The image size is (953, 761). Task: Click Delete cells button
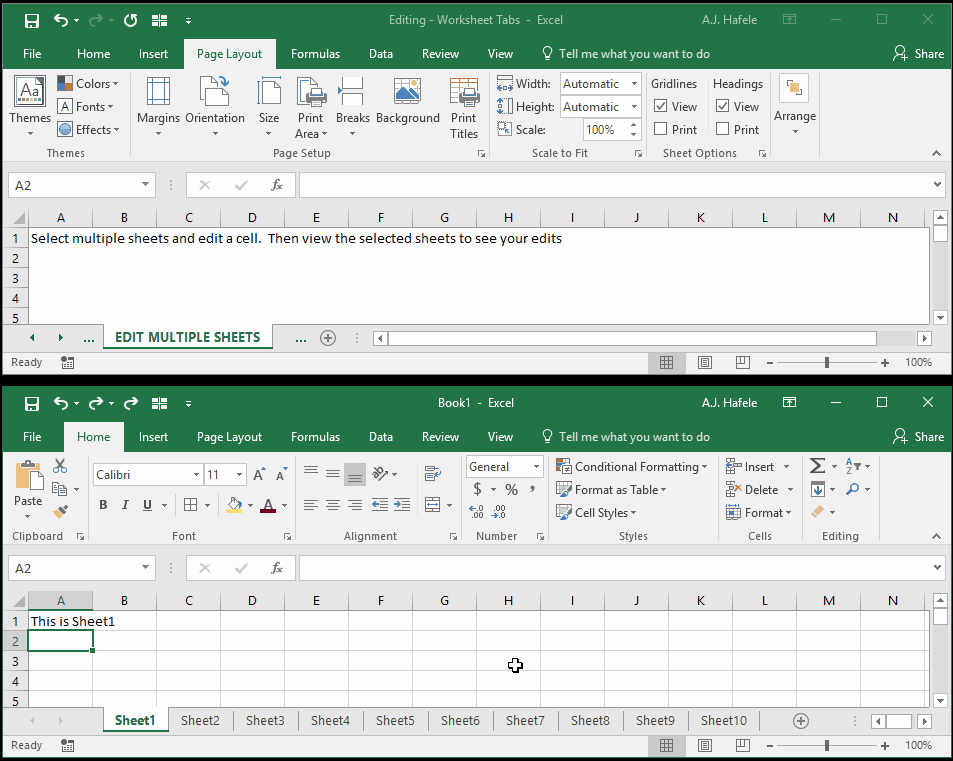click(x=752, y=489)
